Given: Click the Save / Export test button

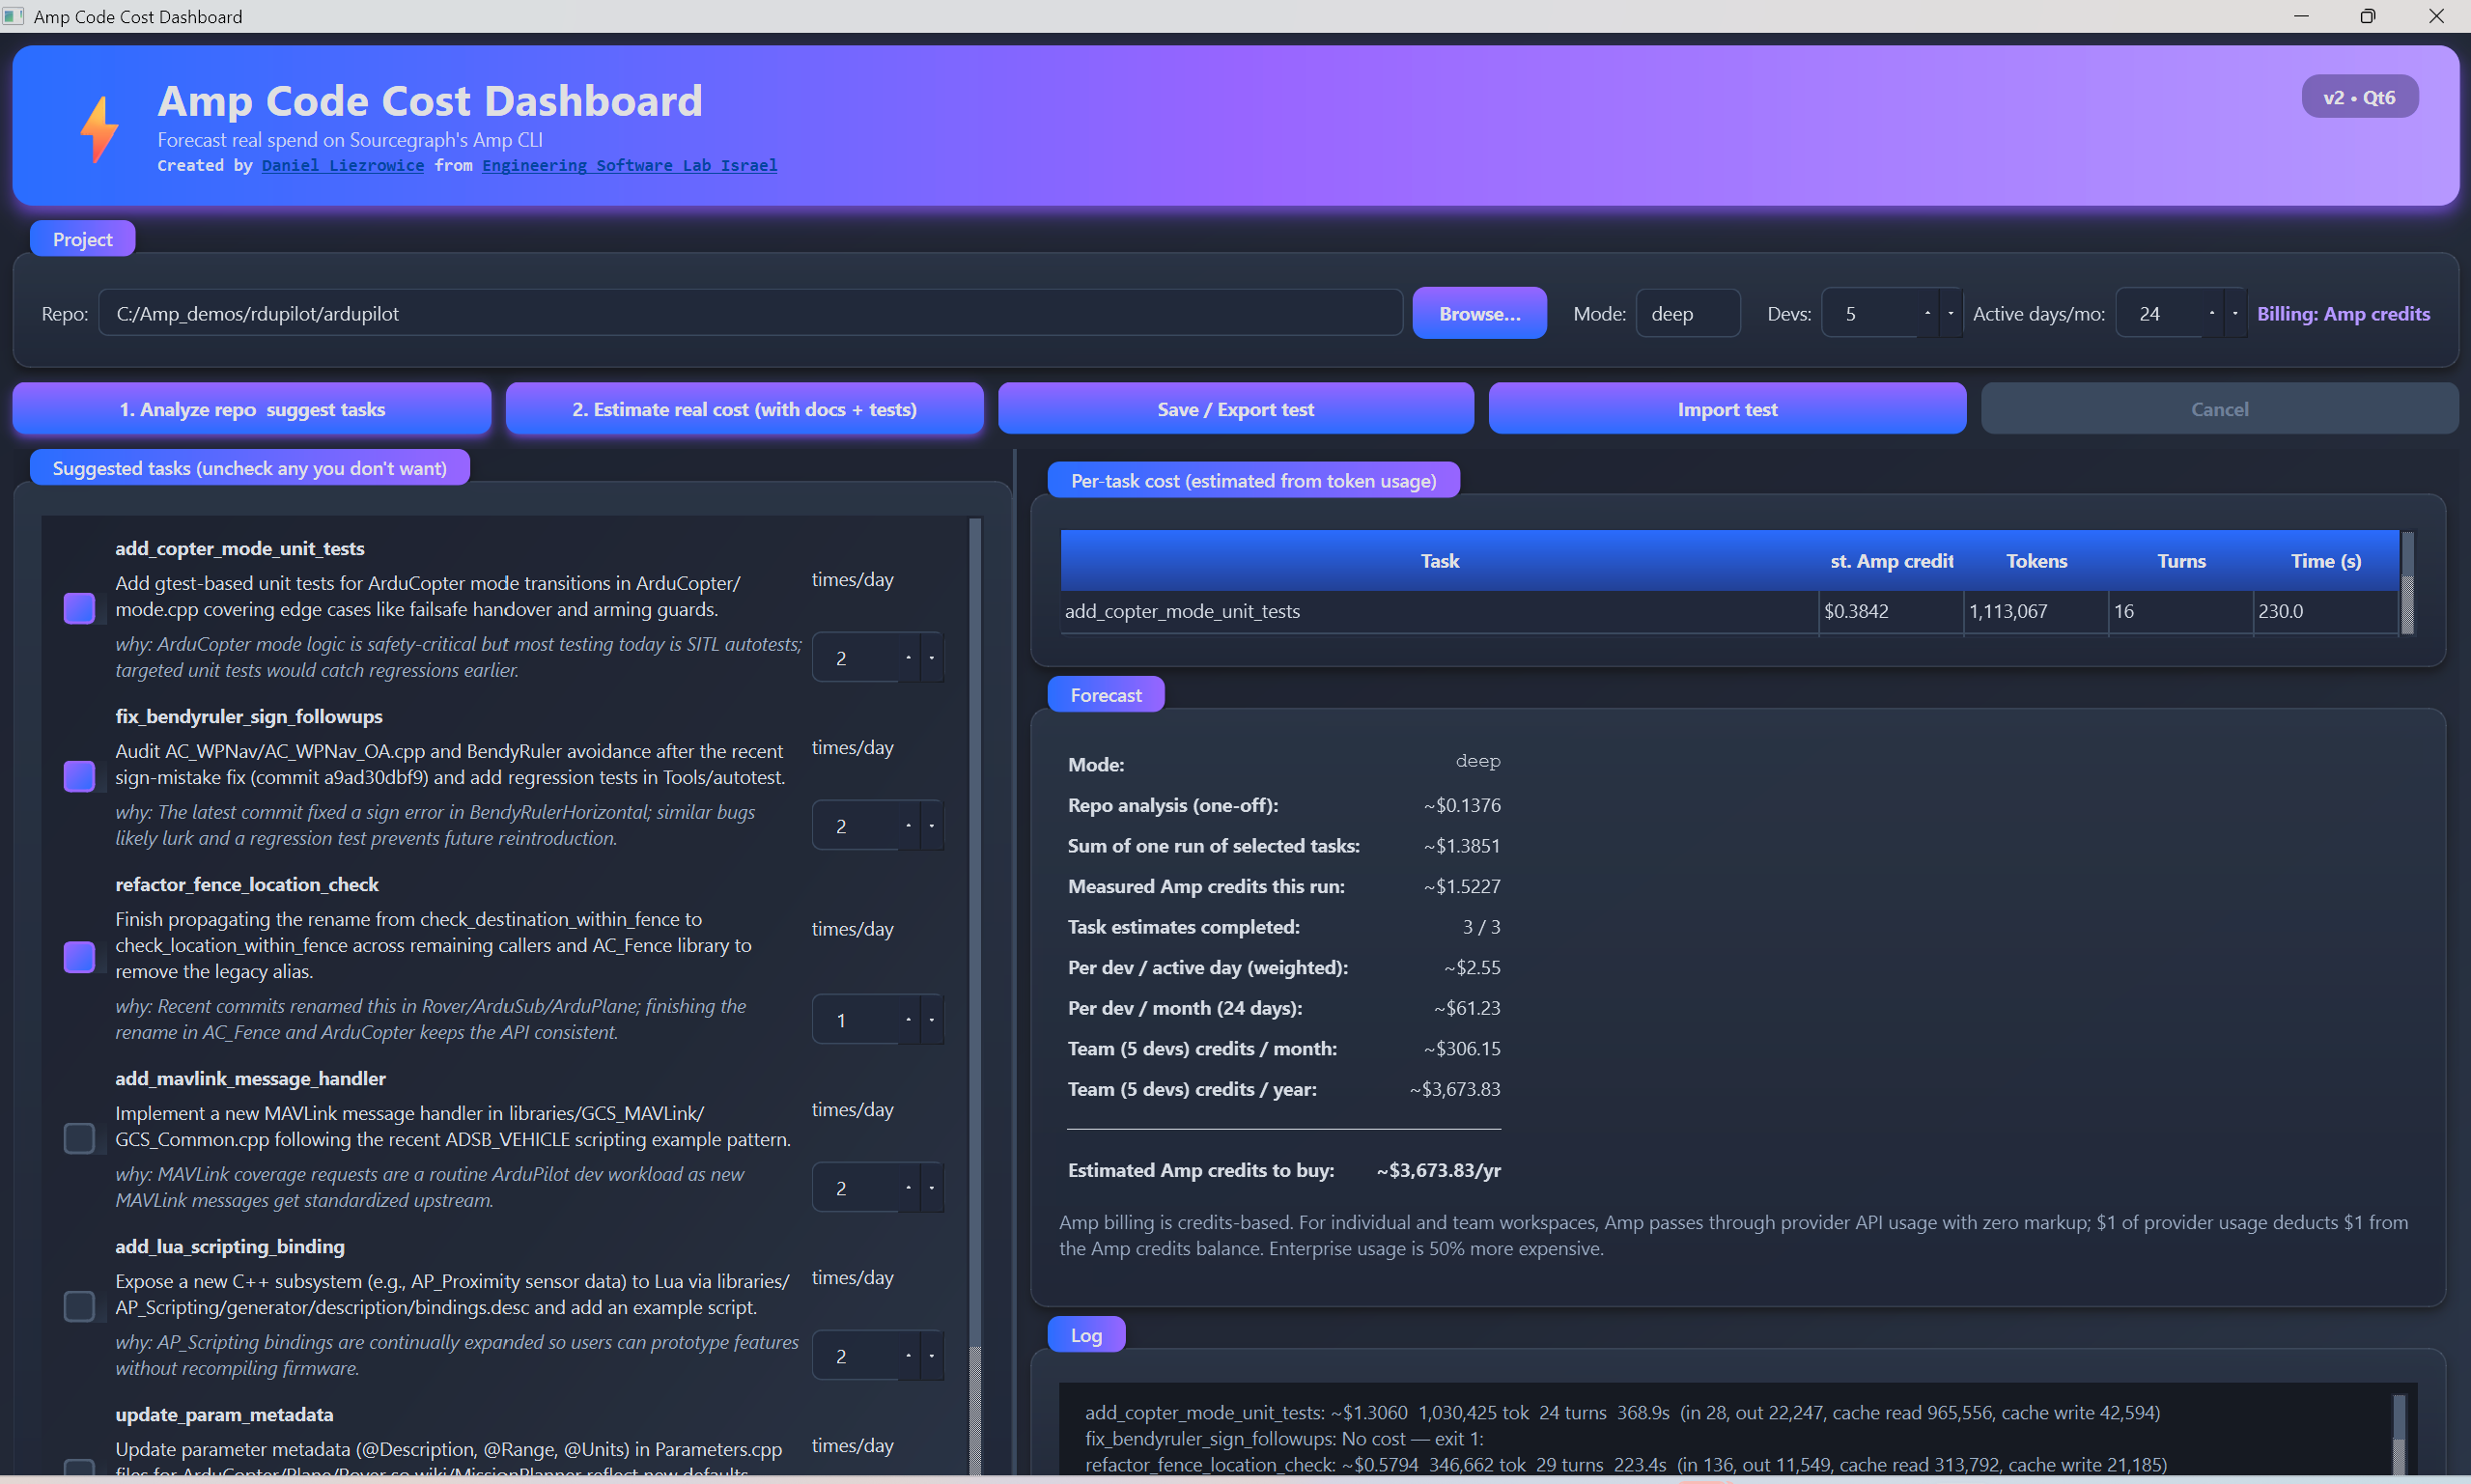Looking at the screenshot, I should [x=1235, y=409].
